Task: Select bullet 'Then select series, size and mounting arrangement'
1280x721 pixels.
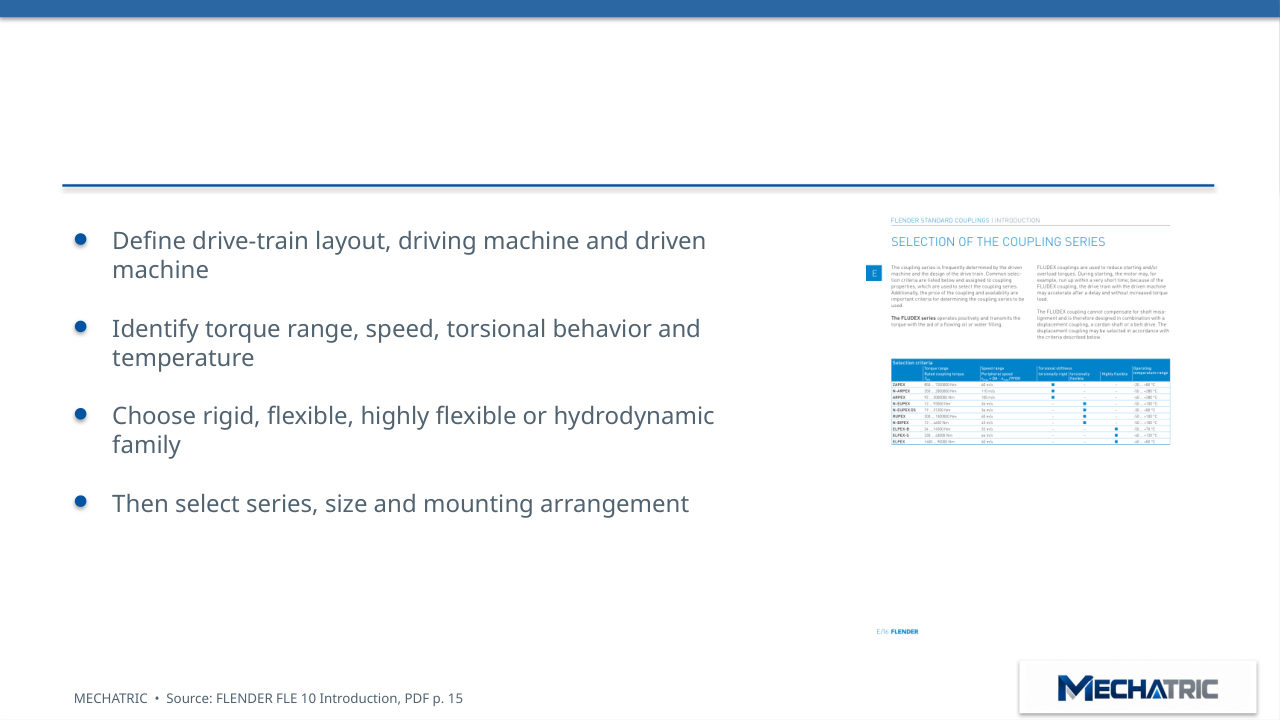Action: click(x=400, y=504)
